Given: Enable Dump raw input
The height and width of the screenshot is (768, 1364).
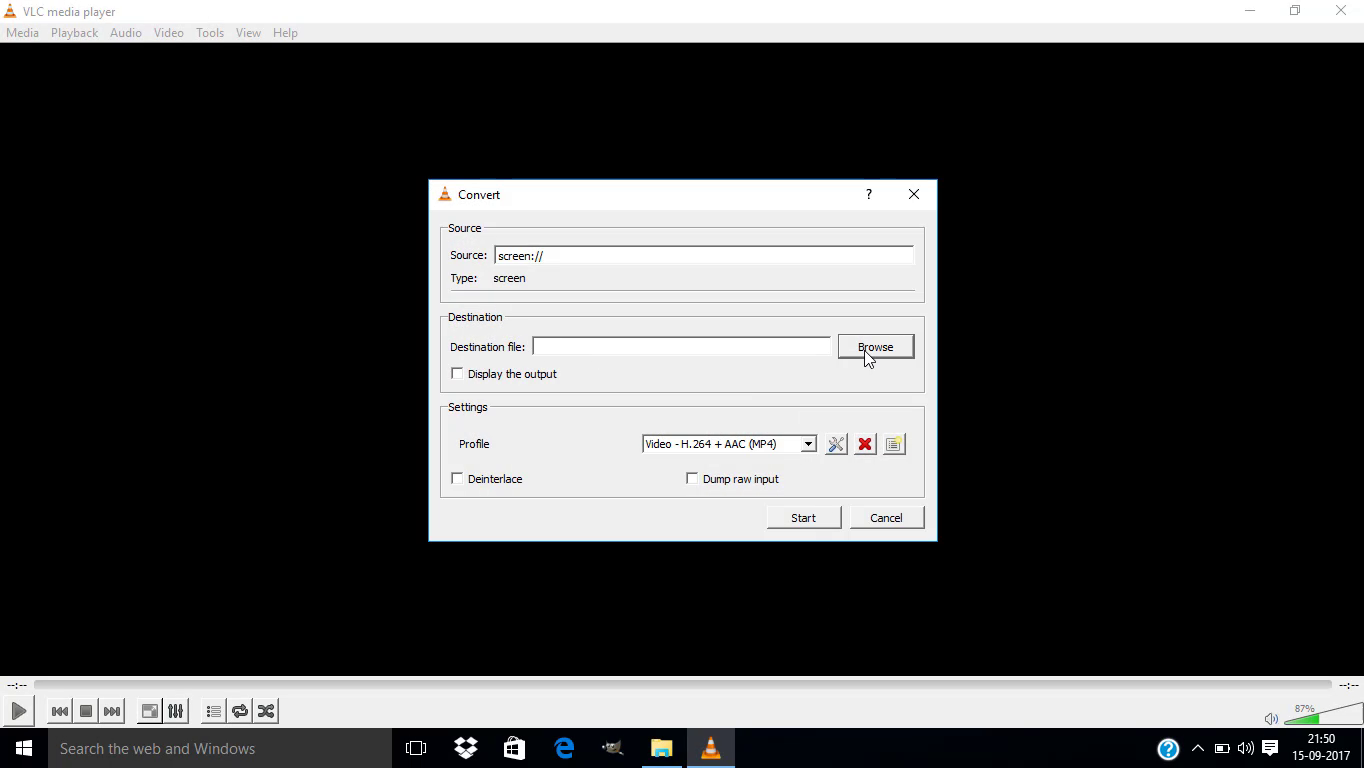Looking at the screenshot, I should coord(692,478).
